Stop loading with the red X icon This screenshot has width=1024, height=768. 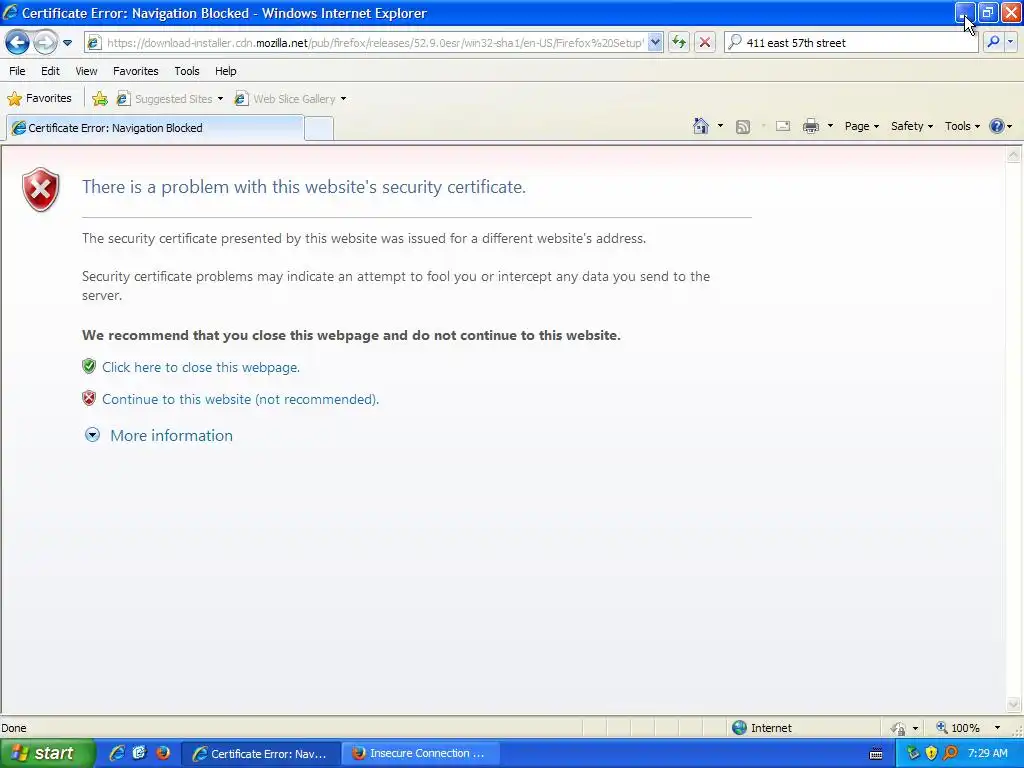[705, 43]
